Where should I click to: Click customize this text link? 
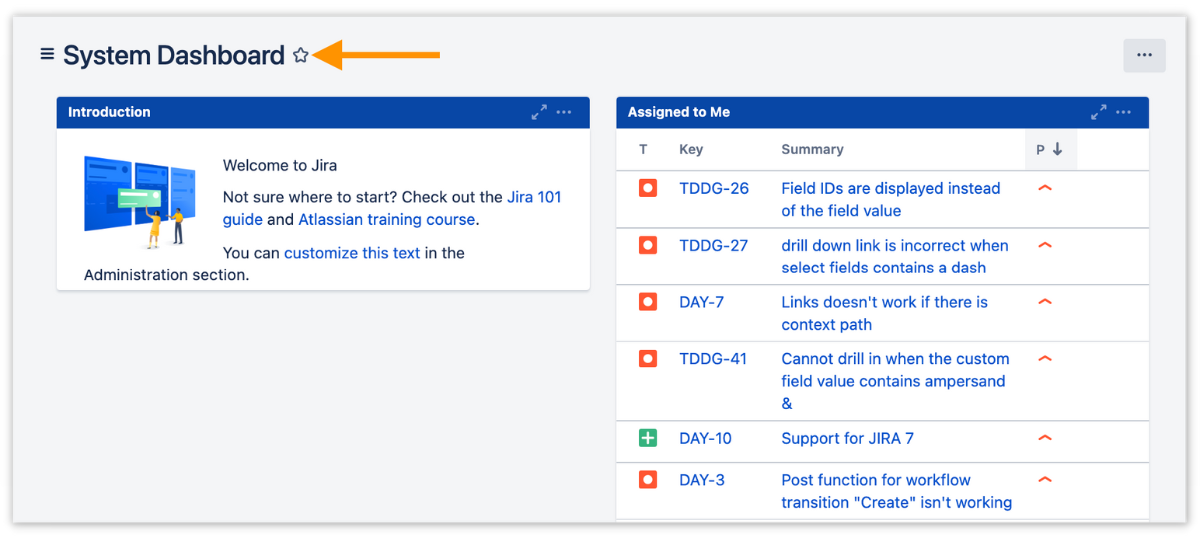pos(352,253)
